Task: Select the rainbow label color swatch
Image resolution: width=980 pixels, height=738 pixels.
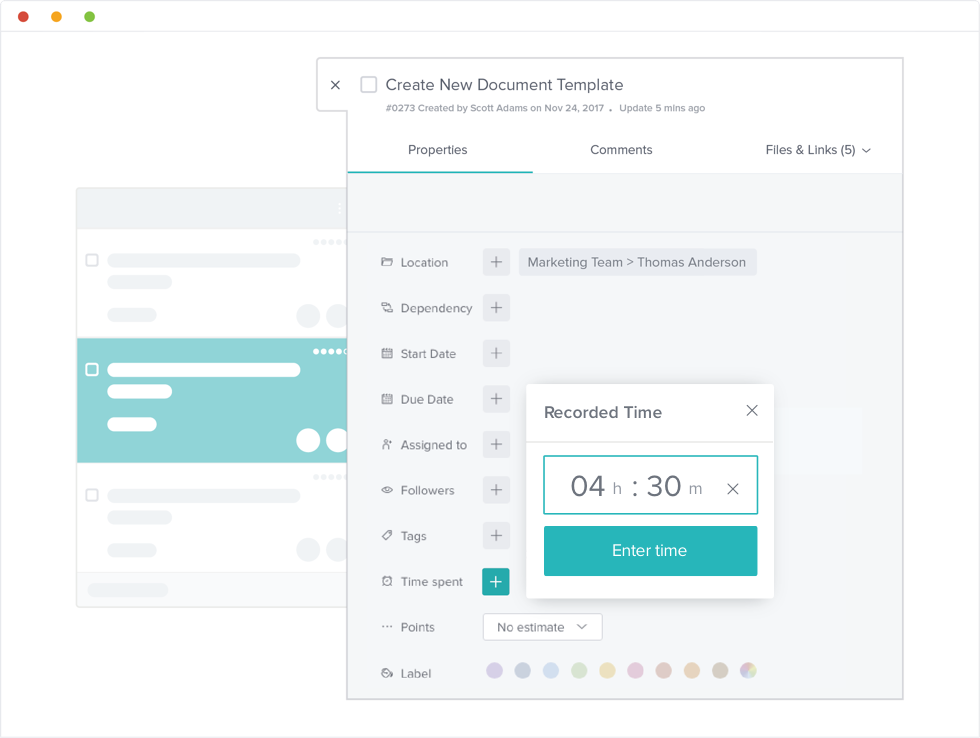Action: pos(747,671)
